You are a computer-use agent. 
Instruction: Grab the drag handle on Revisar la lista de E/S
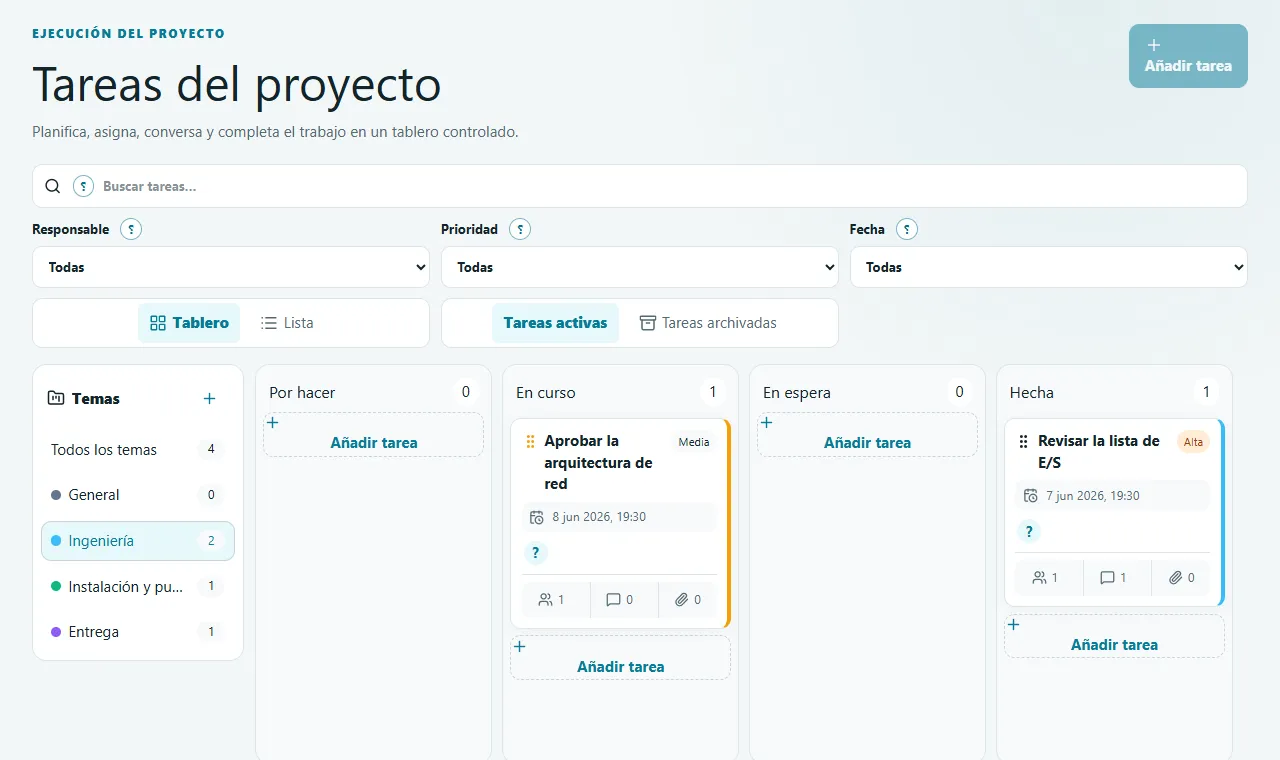[x=1023, y=441]
